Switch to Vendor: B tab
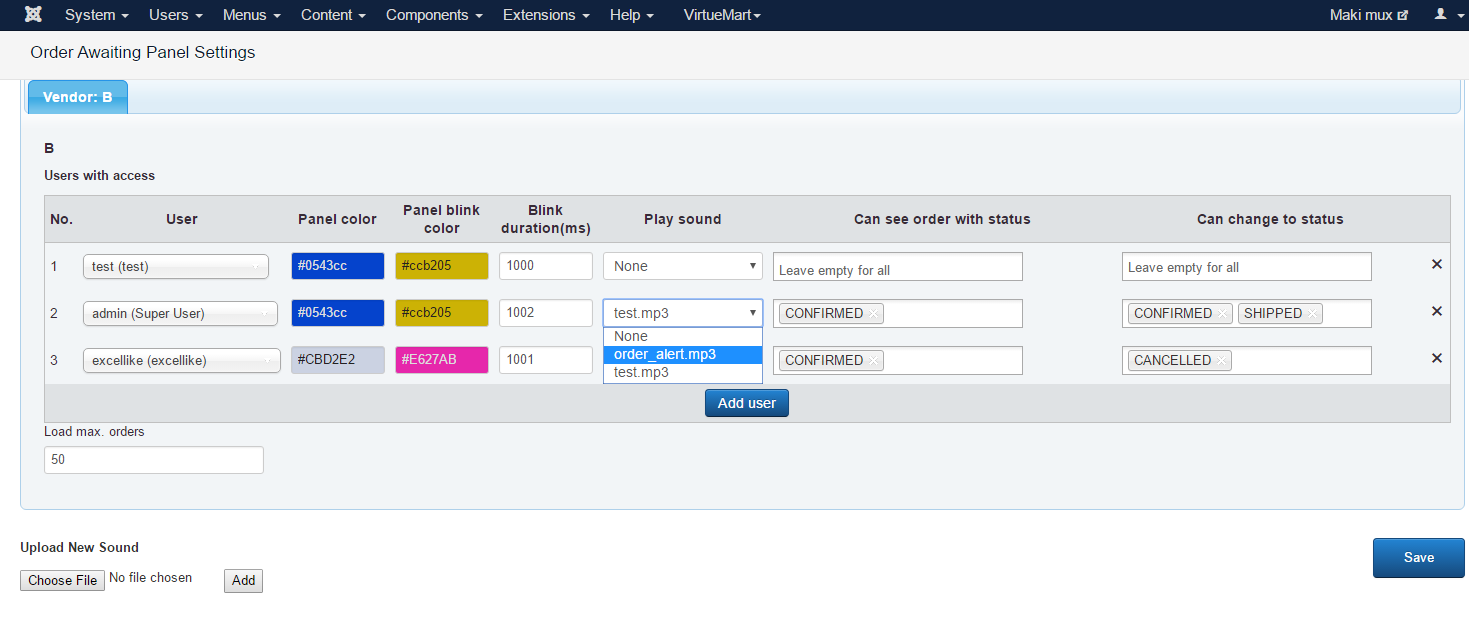 [78, 97]
